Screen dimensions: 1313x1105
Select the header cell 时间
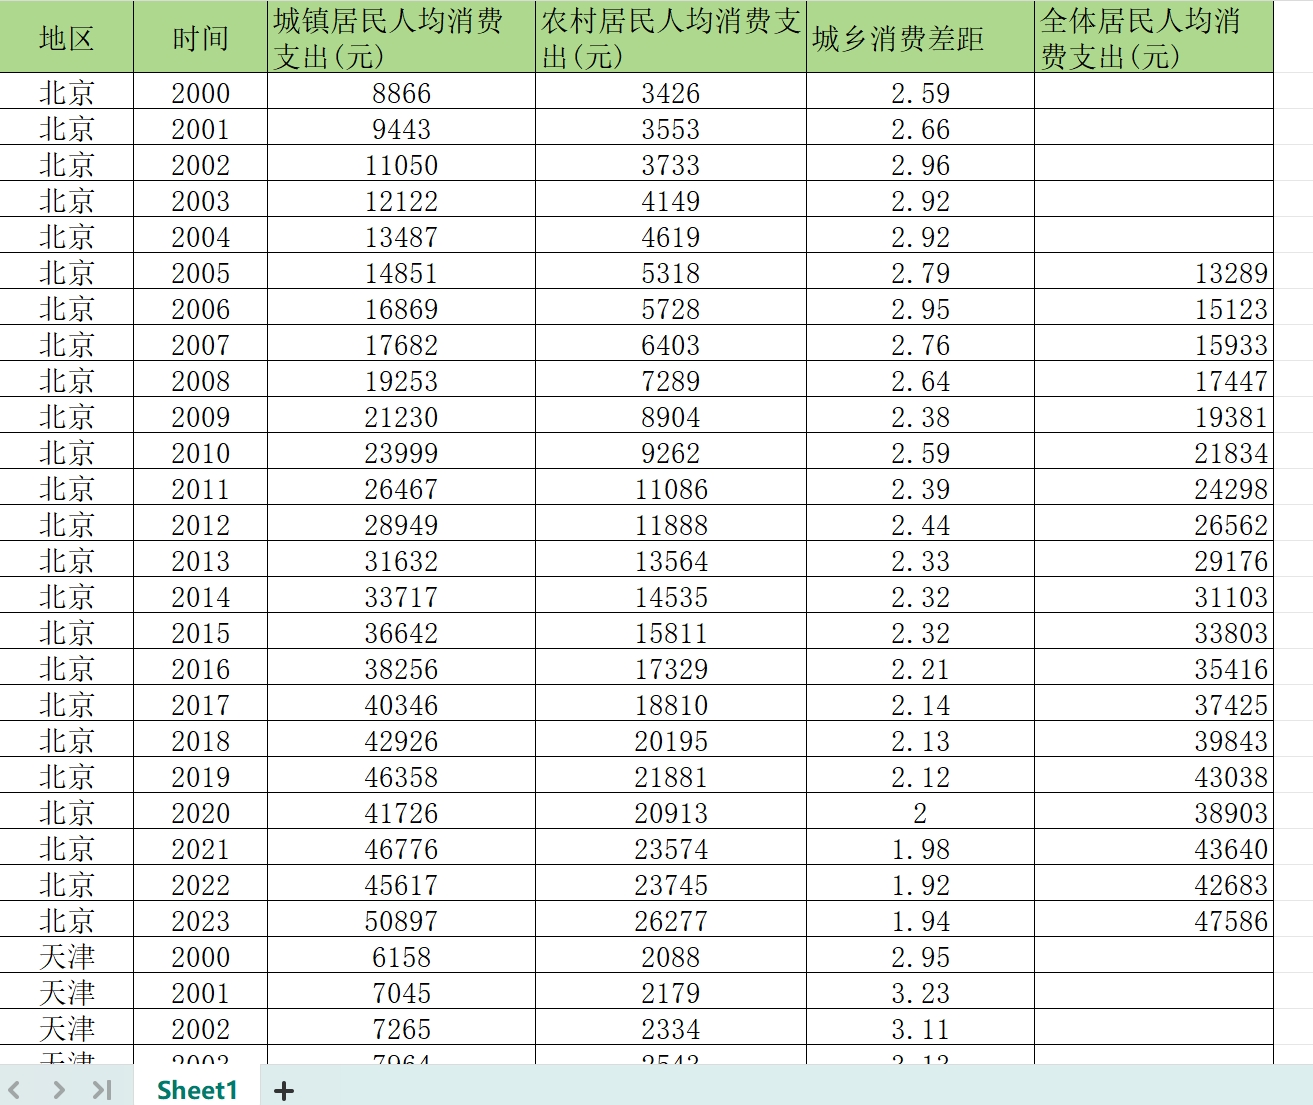click(200, 37)
